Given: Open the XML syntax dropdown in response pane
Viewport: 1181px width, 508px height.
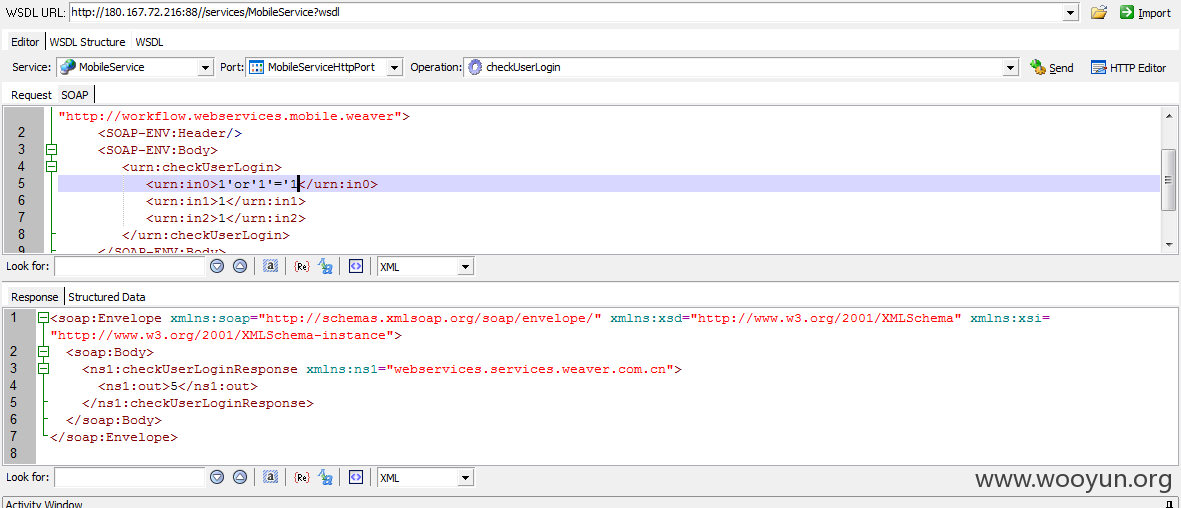Looking at the screenshot, I should tap(465, 477).
